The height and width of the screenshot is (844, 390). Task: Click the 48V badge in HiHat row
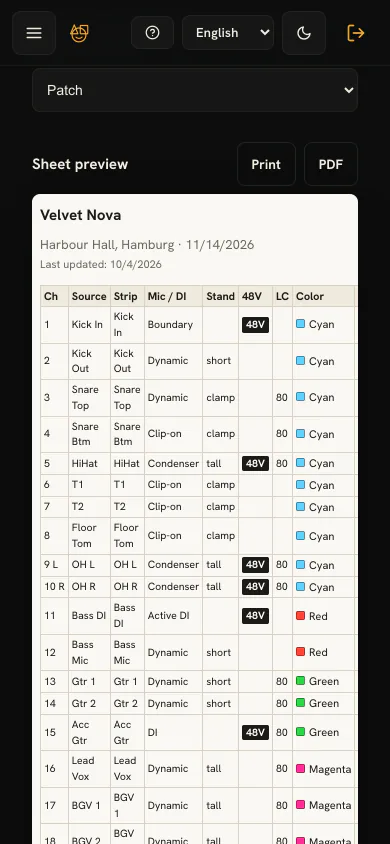pos(256,463)
